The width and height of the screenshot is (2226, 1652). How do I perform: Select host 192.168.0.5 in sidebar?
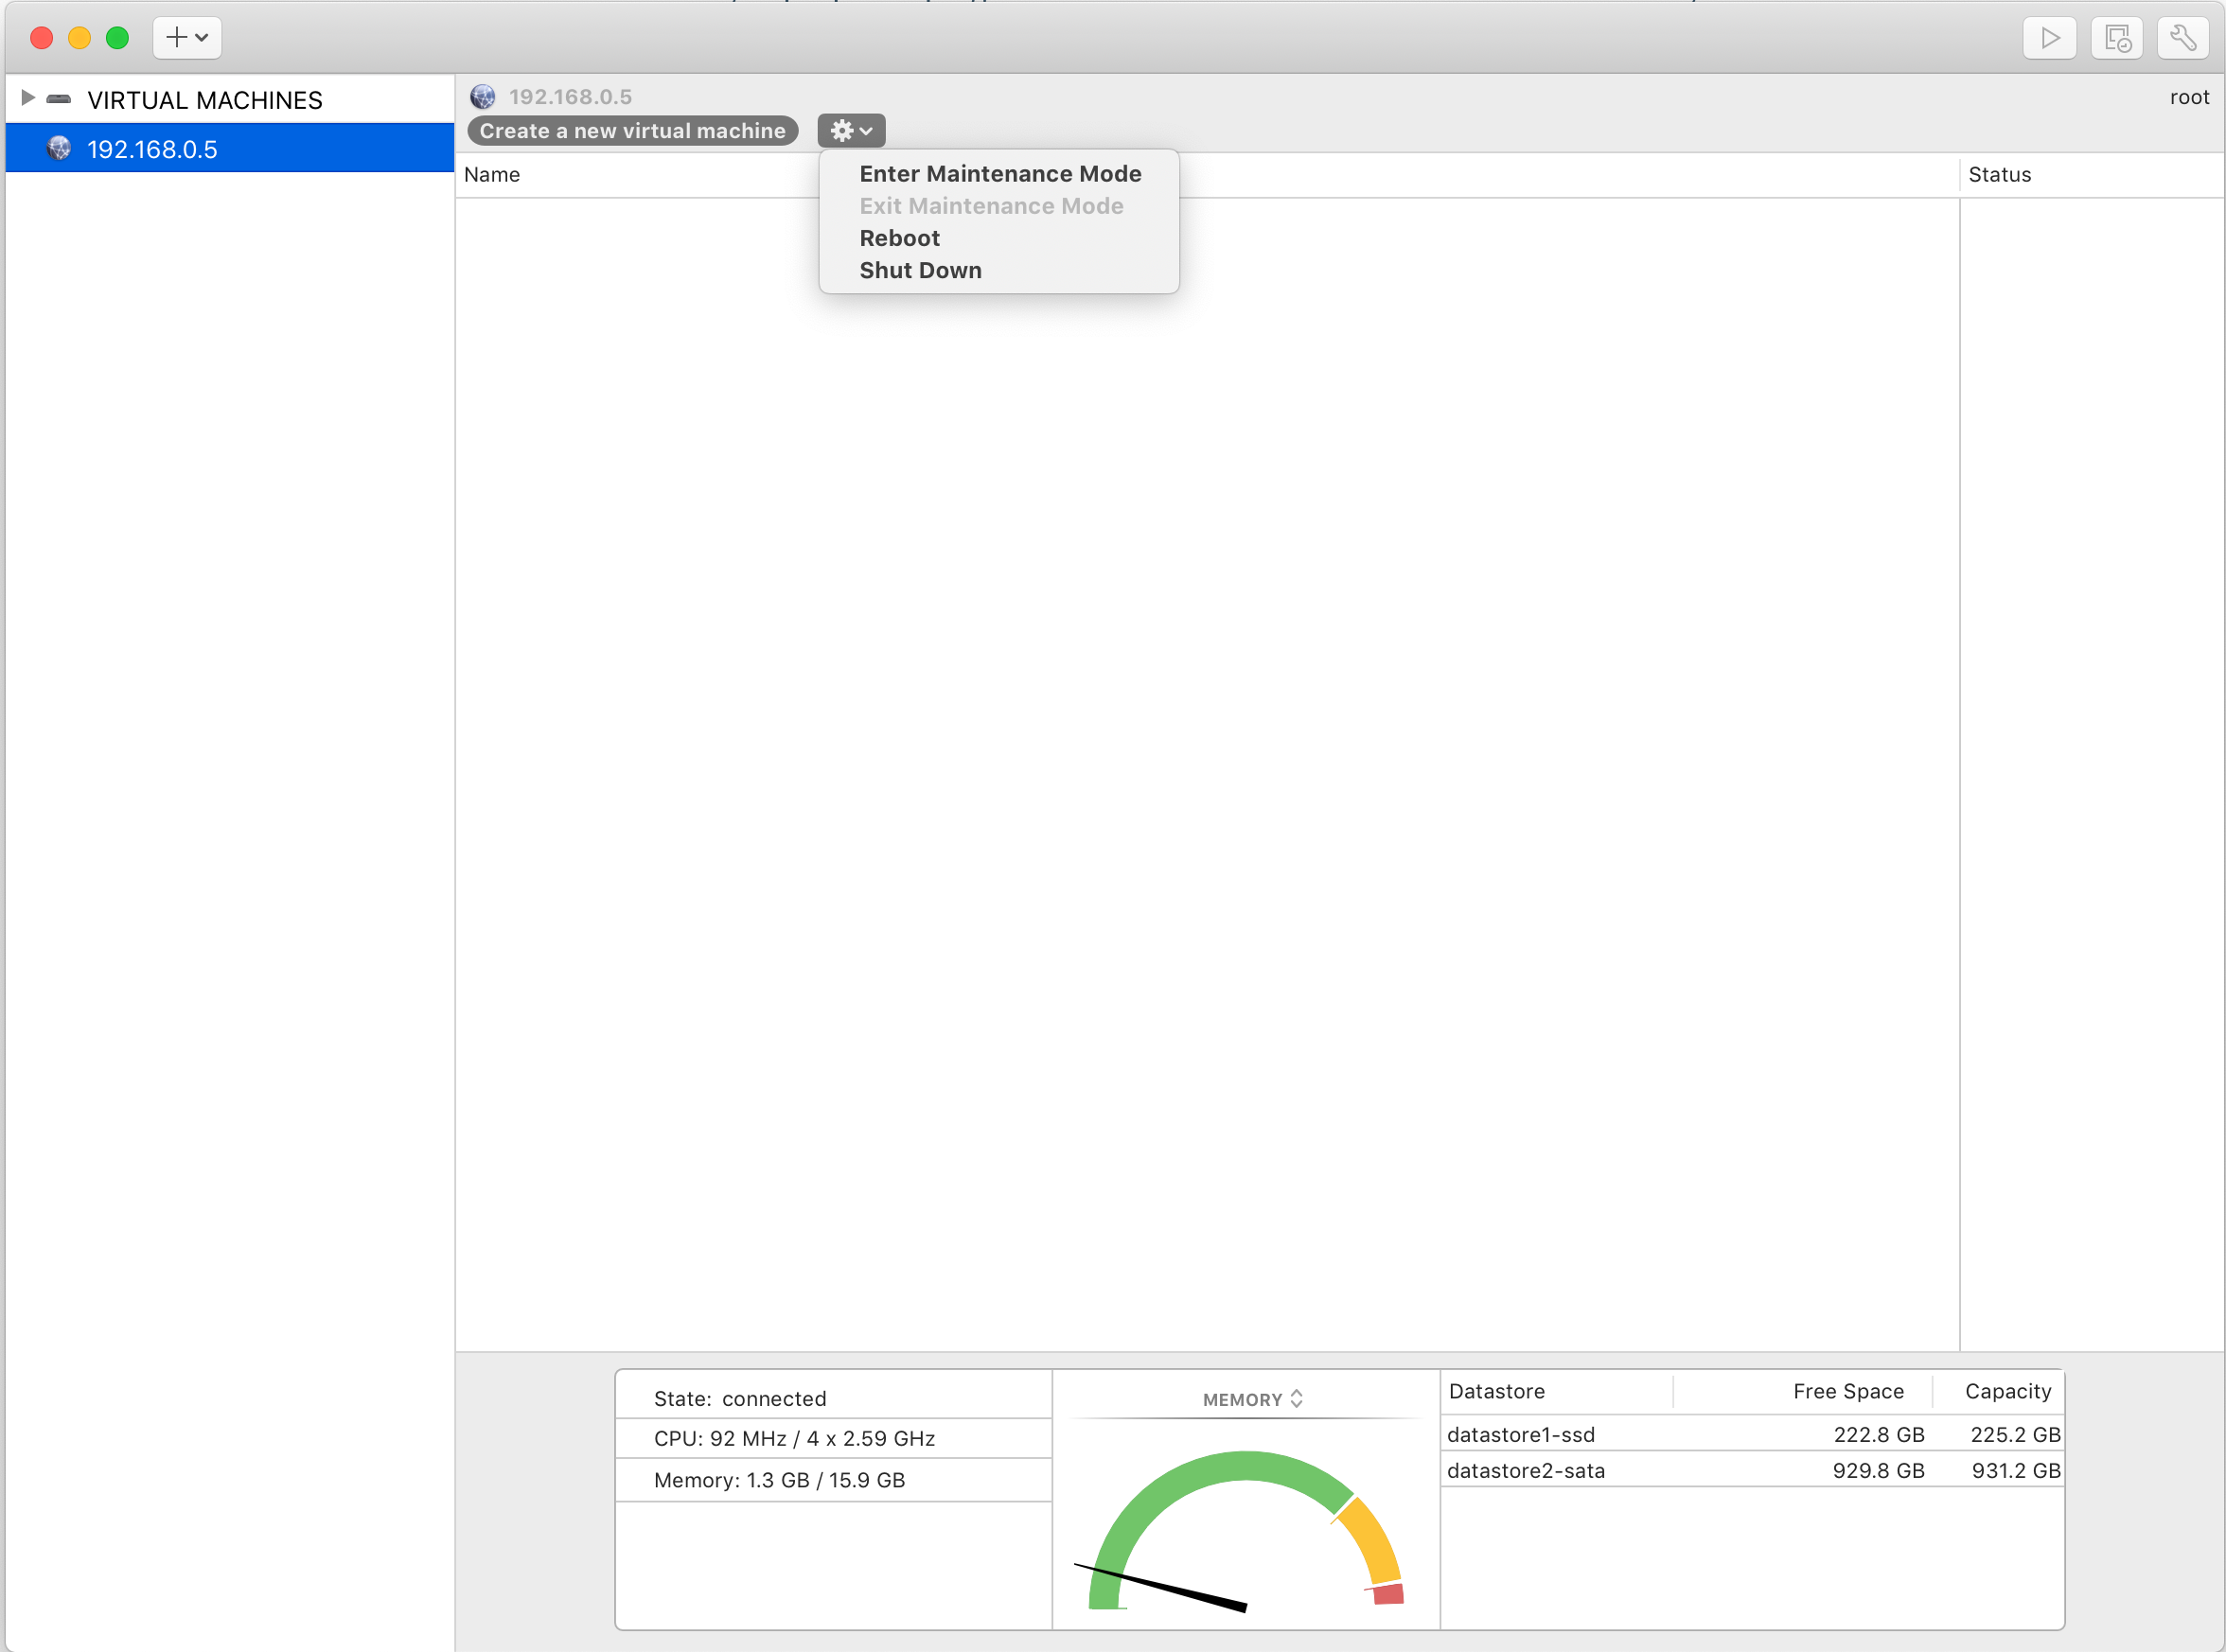click(152, 149)
